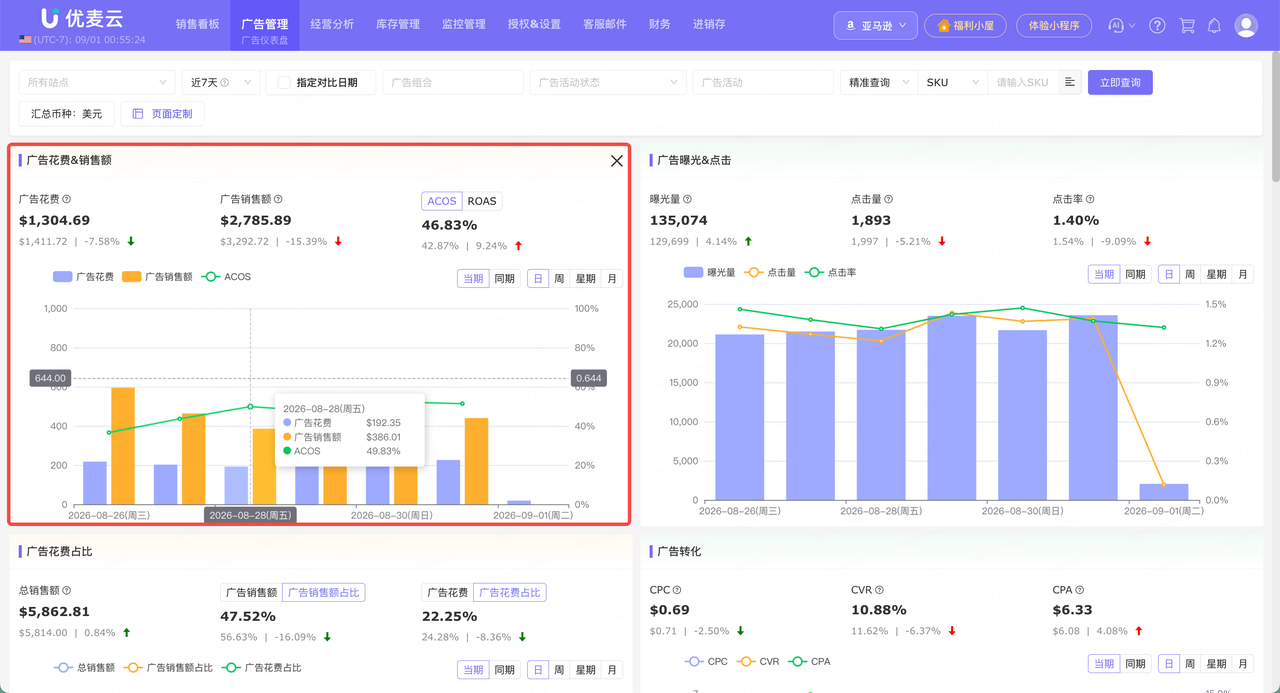
Task: Click help icon next to 点击量
Action: click(888, 199)
